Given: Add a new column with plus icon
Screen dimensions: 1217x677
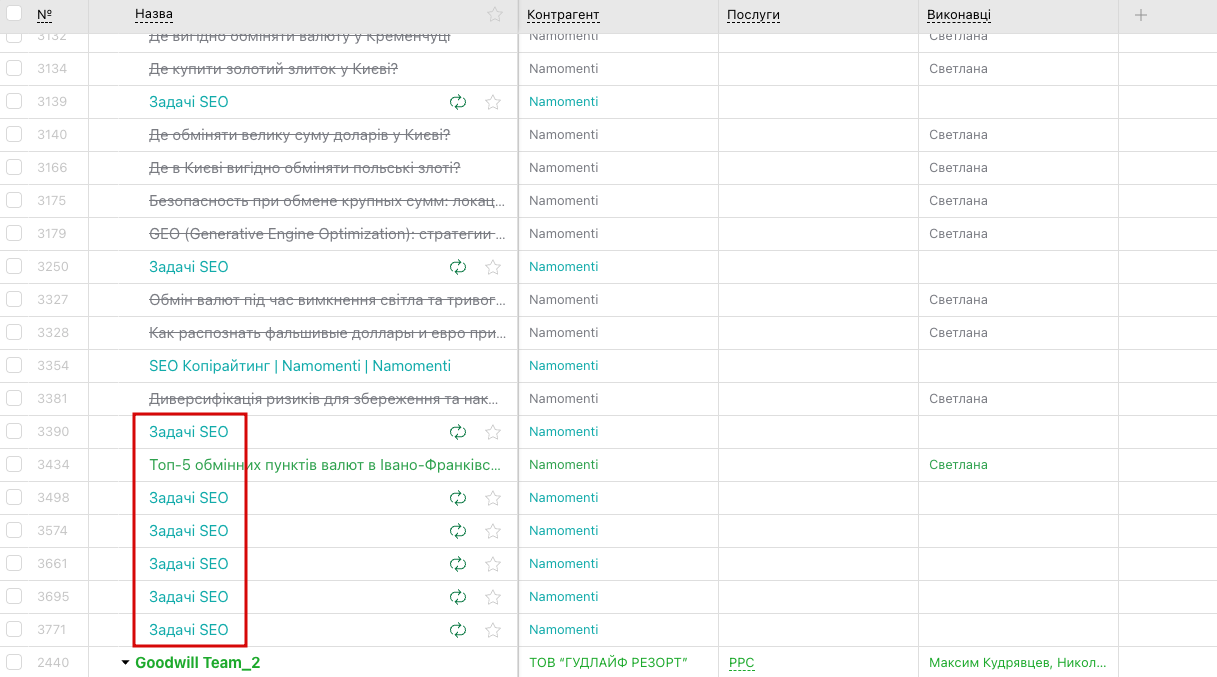Looking at the screenshot, I should tap(1141, 15).
